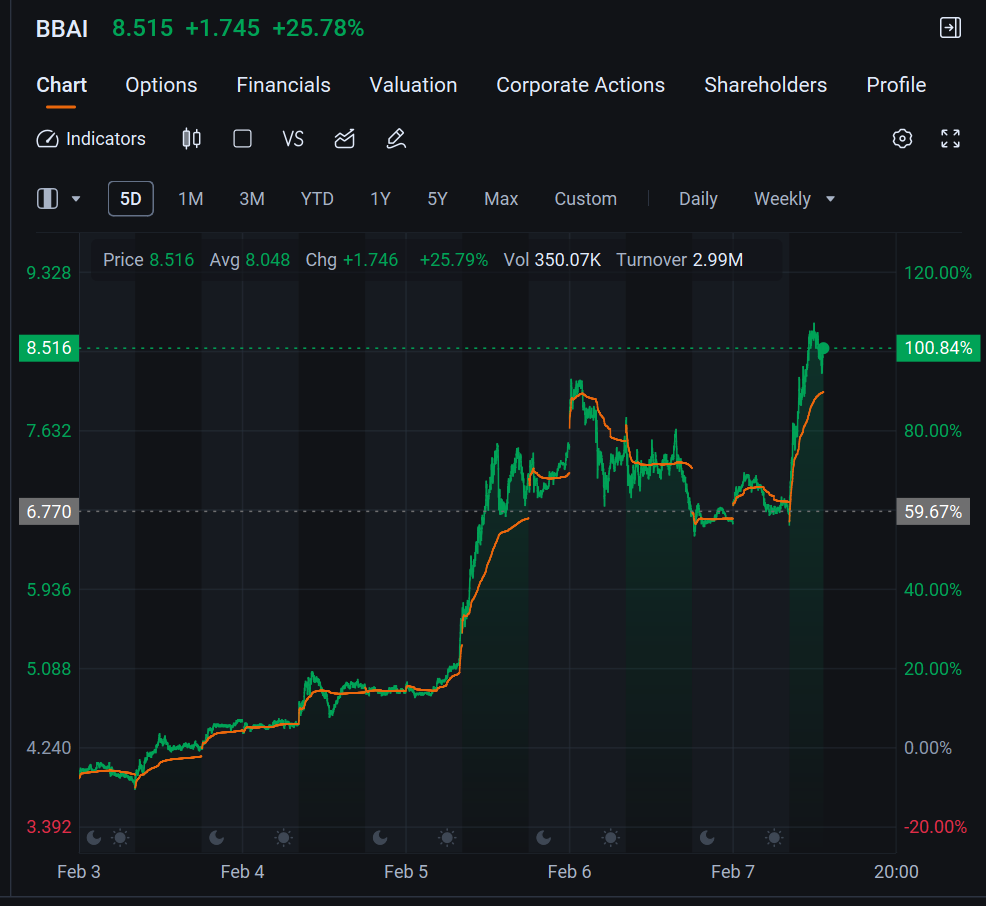Screen dimensions: 986x906
Task: Open chart settings hexagon gear
Action: point(902,138)
